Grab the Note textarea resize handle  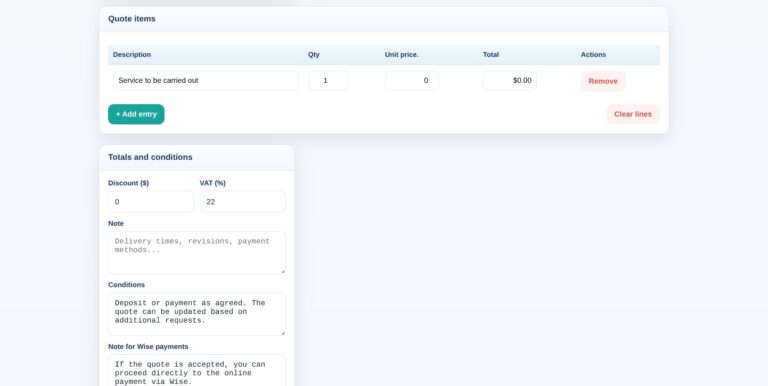[x=283, y=271]
